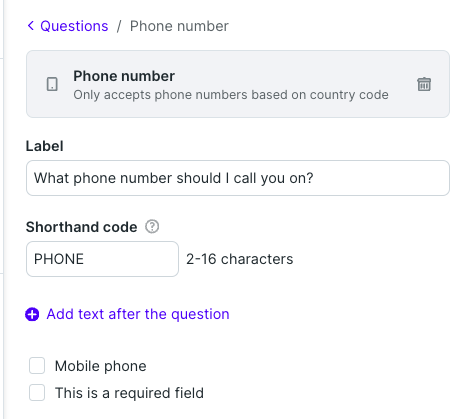Click the Mobile phone checkbox label
This screenshot has width=472, height=419.
point(100,366)
